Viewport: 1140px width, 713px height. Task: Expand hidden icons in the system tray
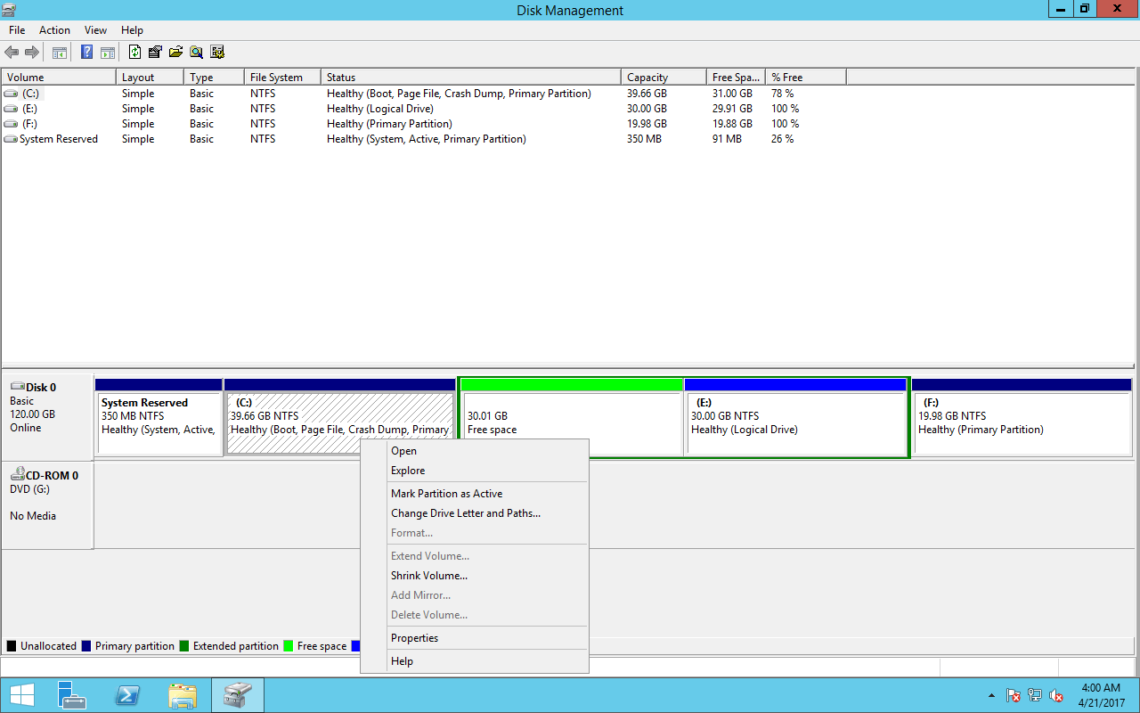991,694
